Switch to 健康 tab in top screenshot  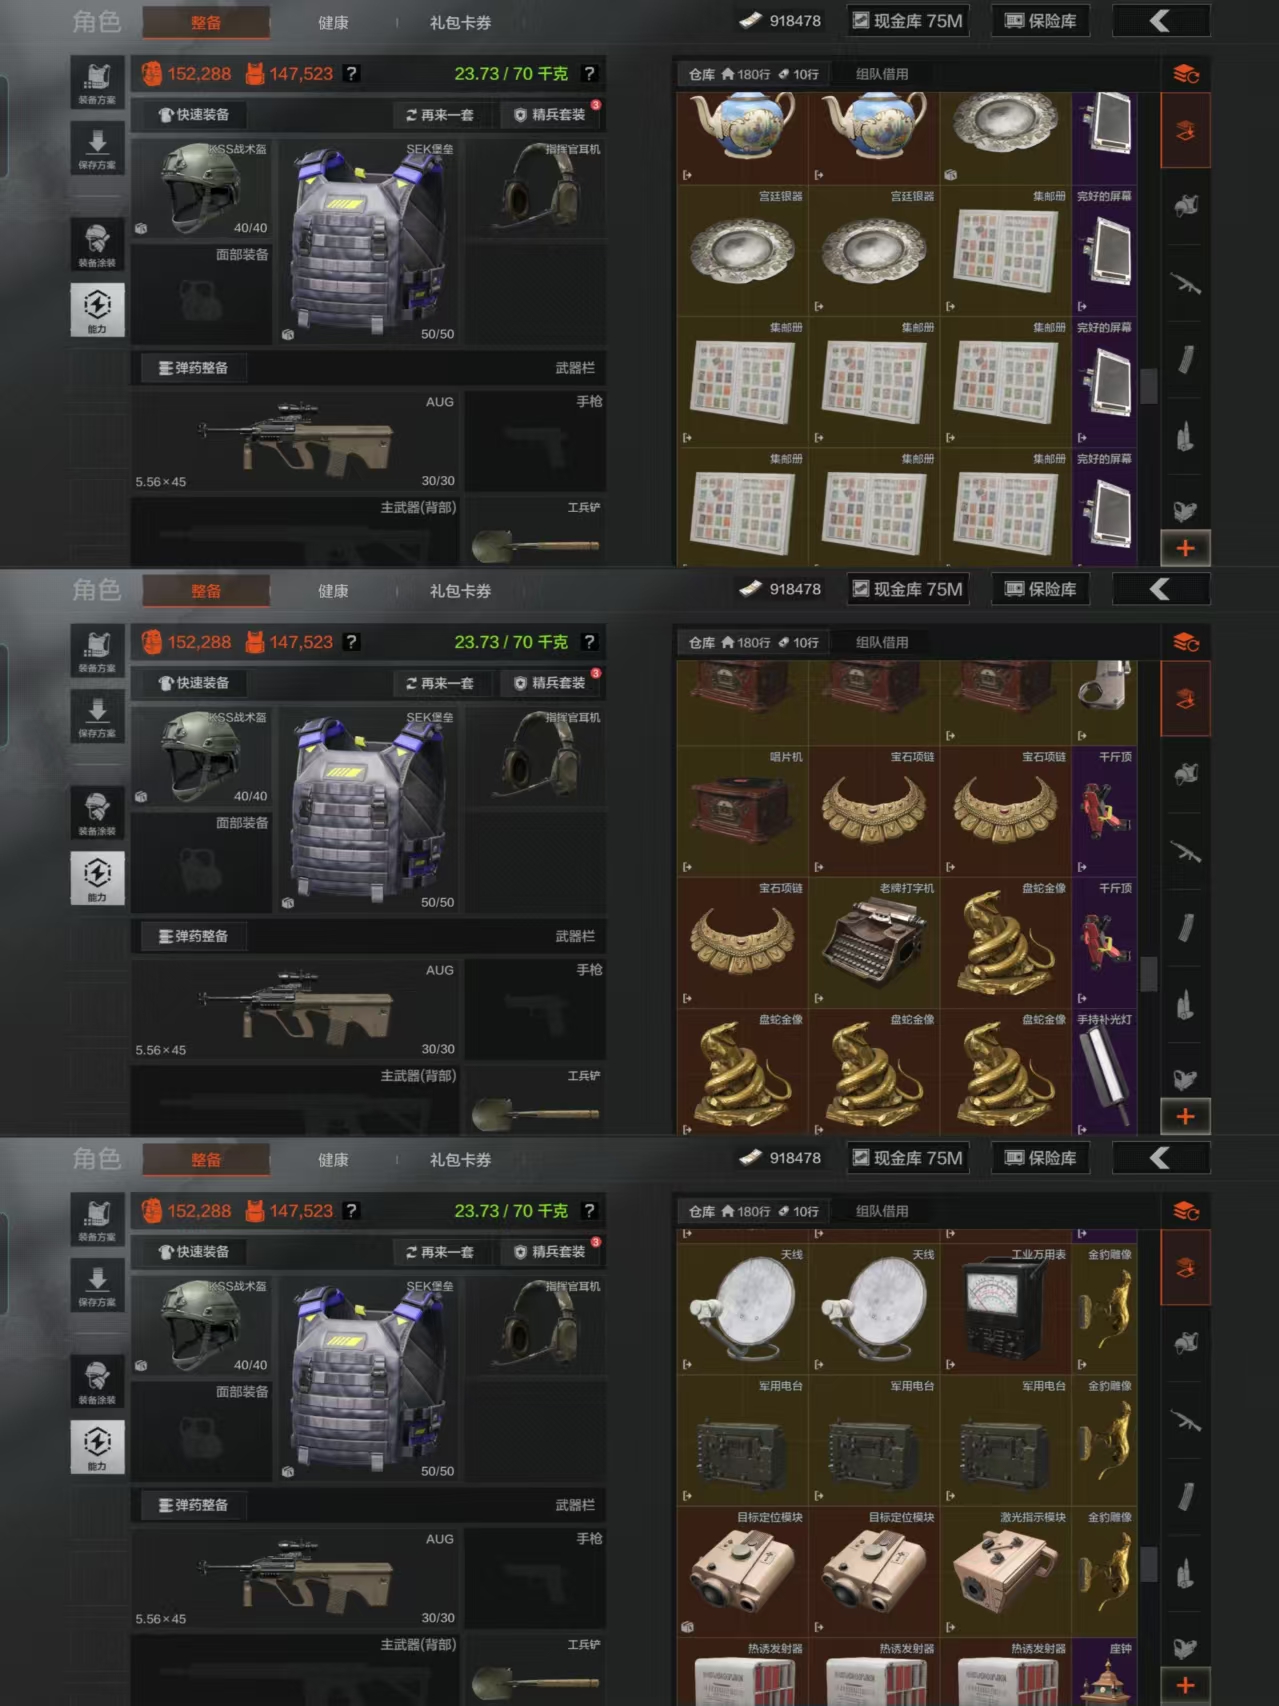coord(333,22)
